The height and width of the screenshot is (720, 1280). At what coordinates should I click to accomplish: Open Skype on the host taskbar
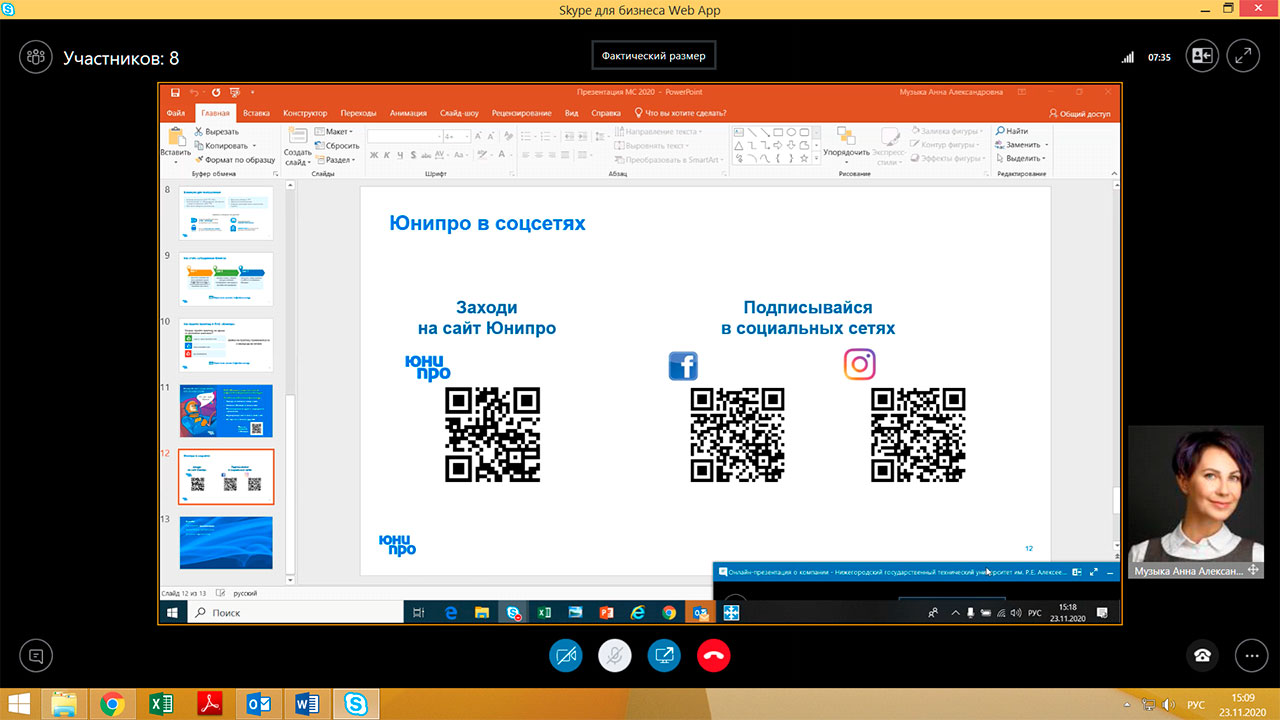click(356, 704)
